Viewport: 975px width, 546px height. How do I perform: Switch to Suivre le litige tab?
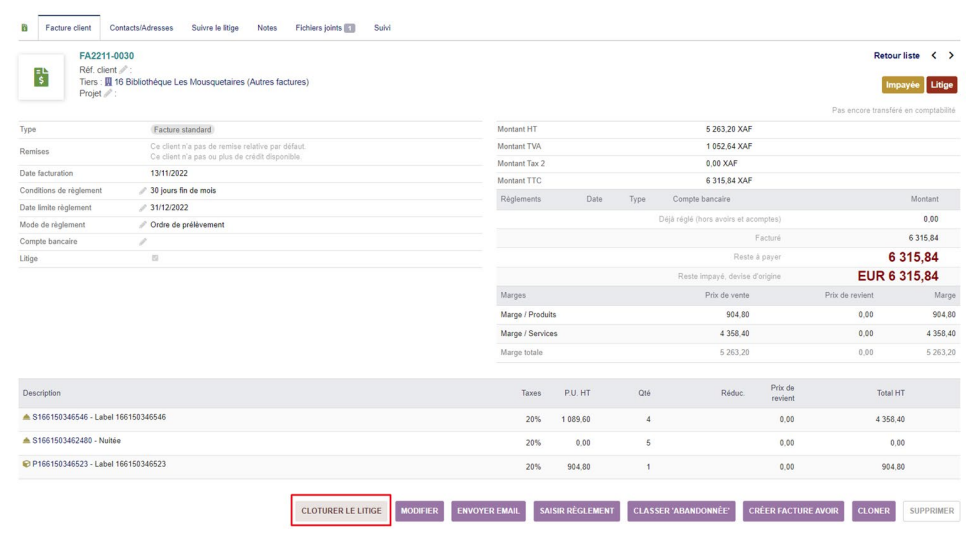click(215, 28)
